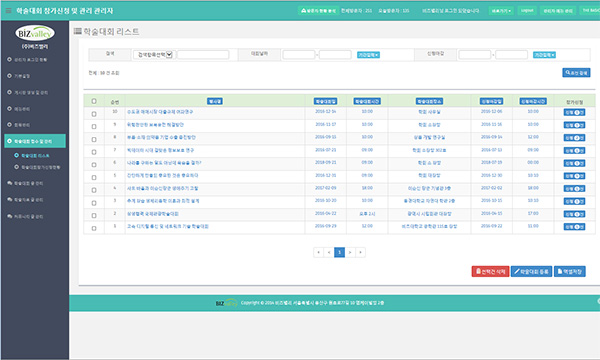600x360 pixels.
Task: Tick checkbox for row number 4
Action: coord(94,190)
